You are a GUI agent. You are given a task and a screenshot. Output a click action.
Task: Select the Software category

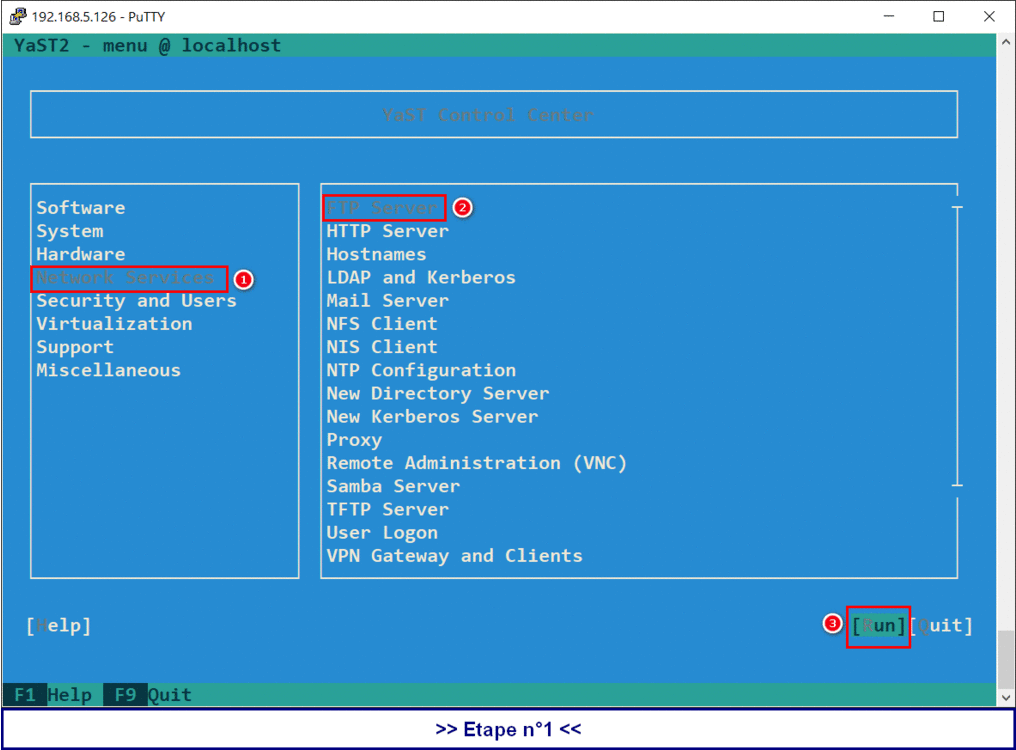81,208
